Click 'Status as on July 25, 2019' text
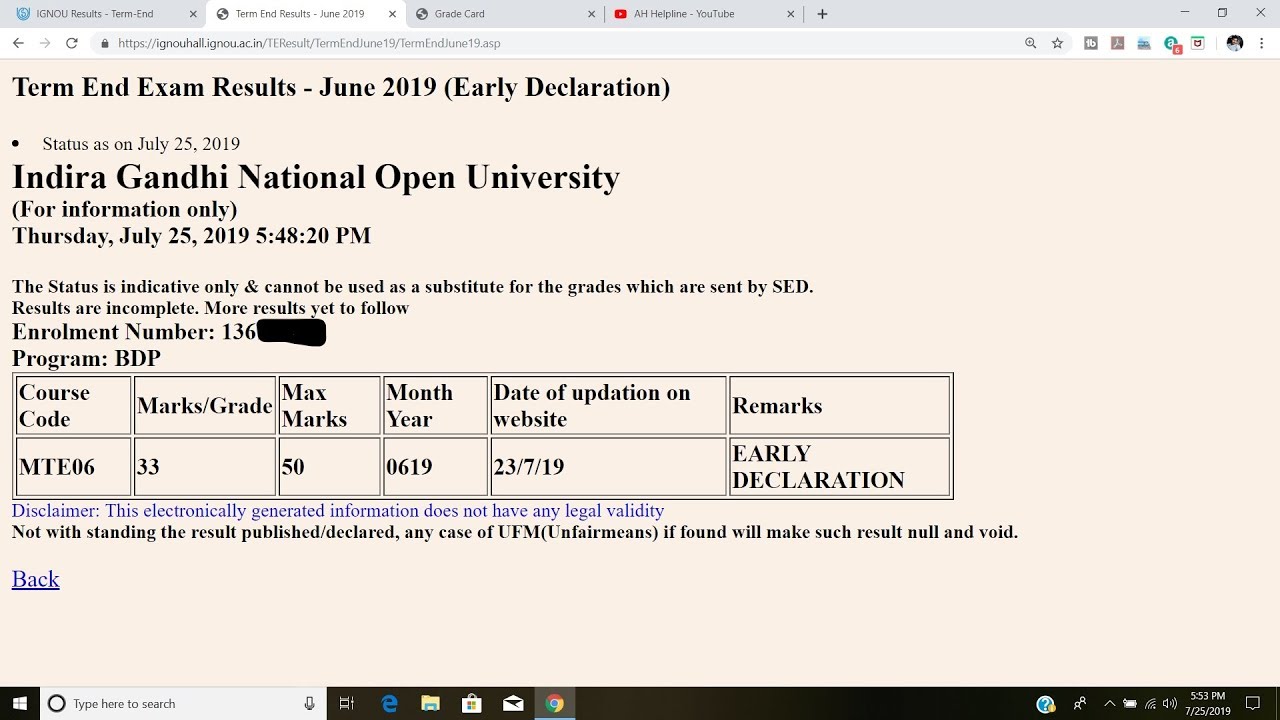This screenshot has height=720, width=1280. click(x=141, y=144)
